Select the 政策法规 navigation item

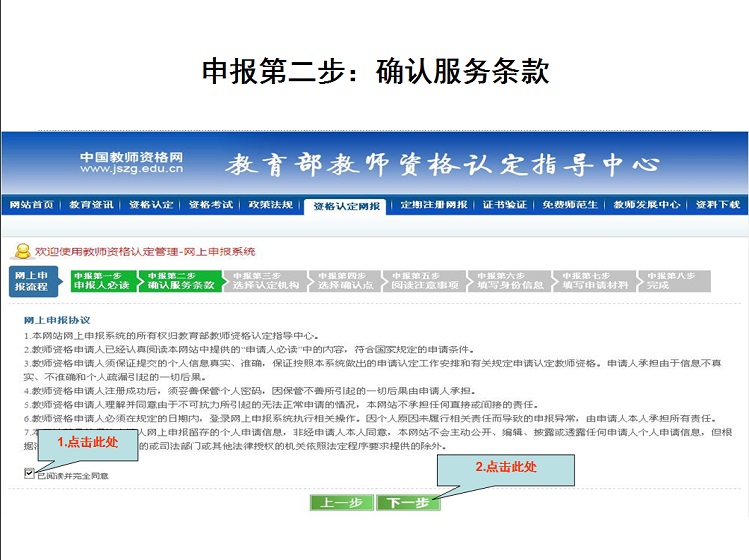pyautogui.click(x=271, y=205)
